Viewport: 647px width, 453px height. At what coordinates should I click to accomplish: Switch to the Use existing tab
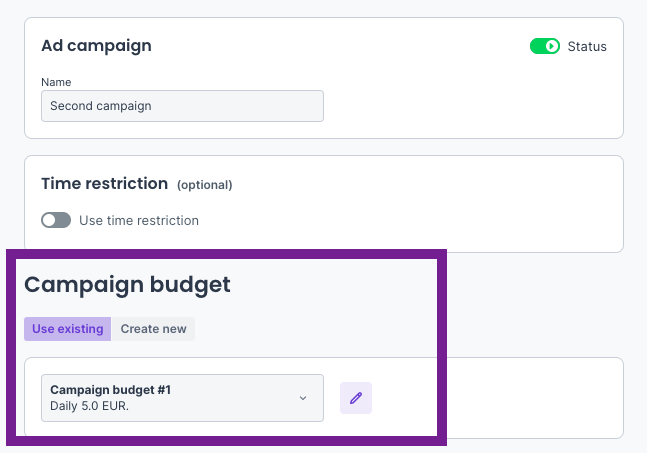68,329
